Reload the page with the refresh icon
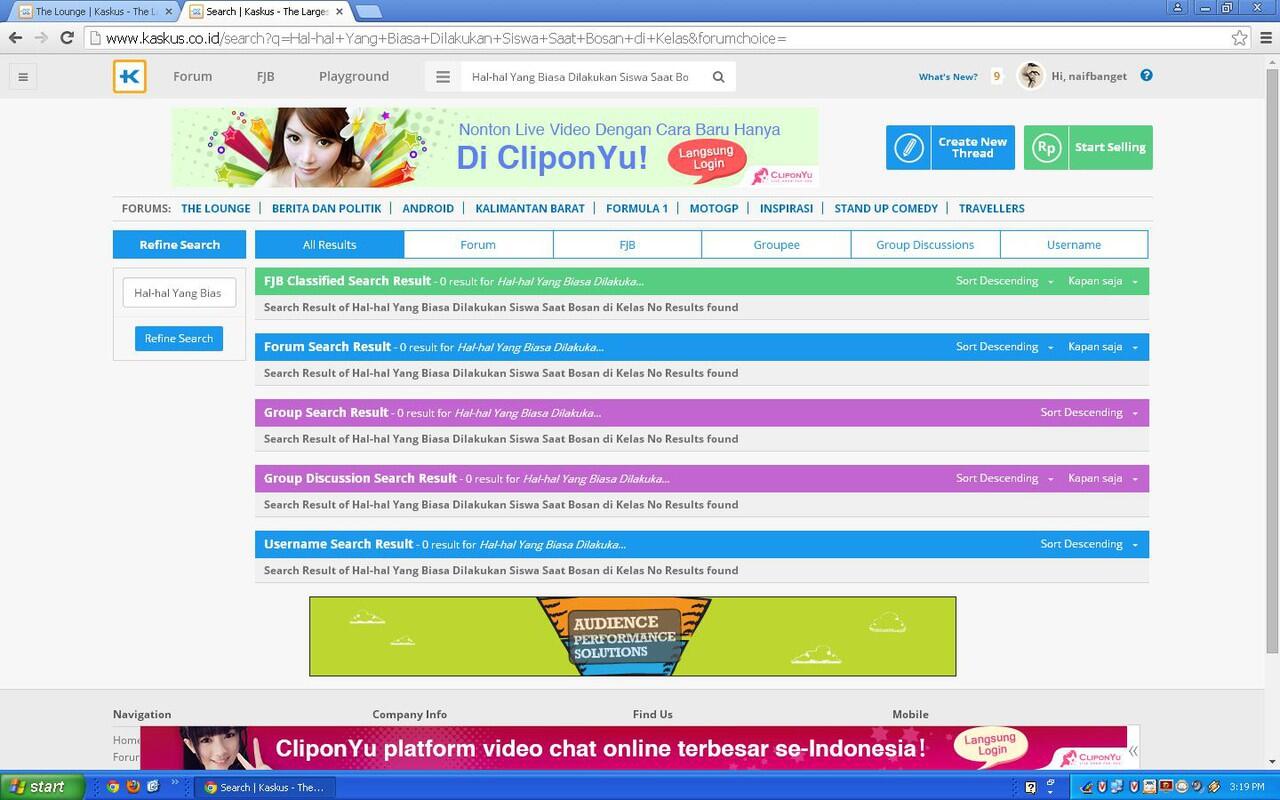Viewport: 1280px width, 800px height. [x=67, y=38]
